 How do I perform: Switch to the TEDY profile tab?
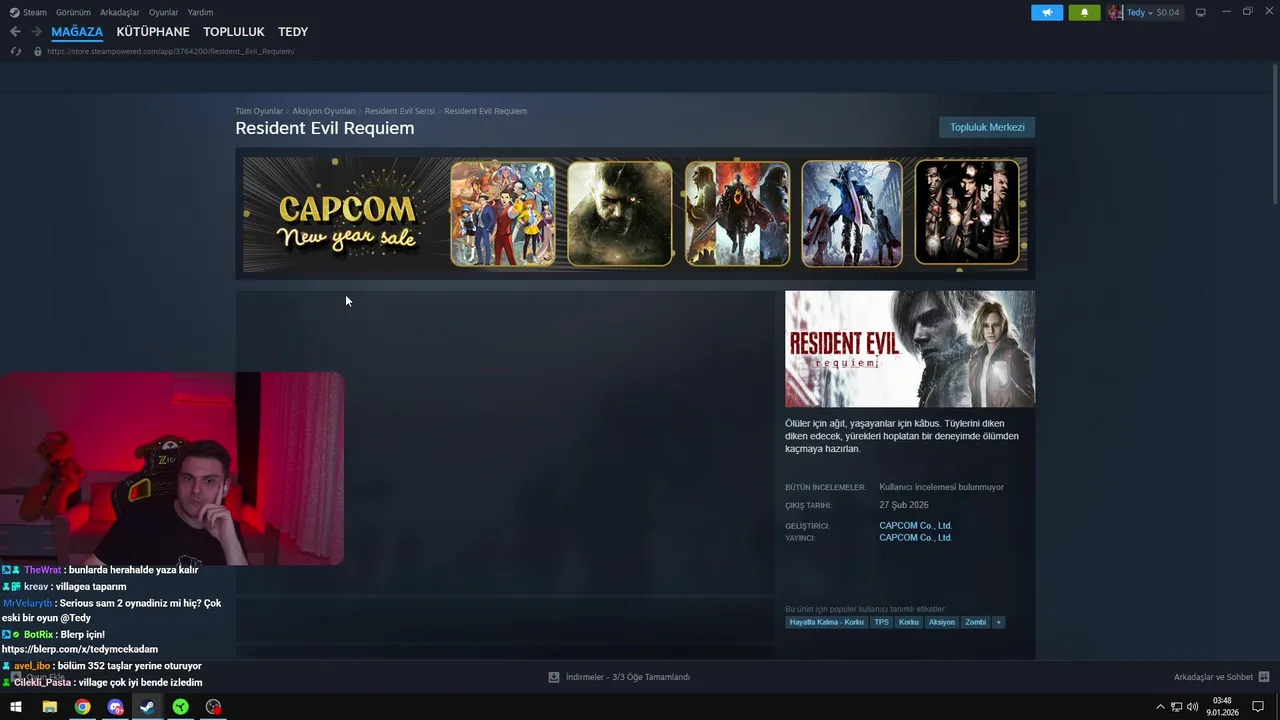click(293, 32)
